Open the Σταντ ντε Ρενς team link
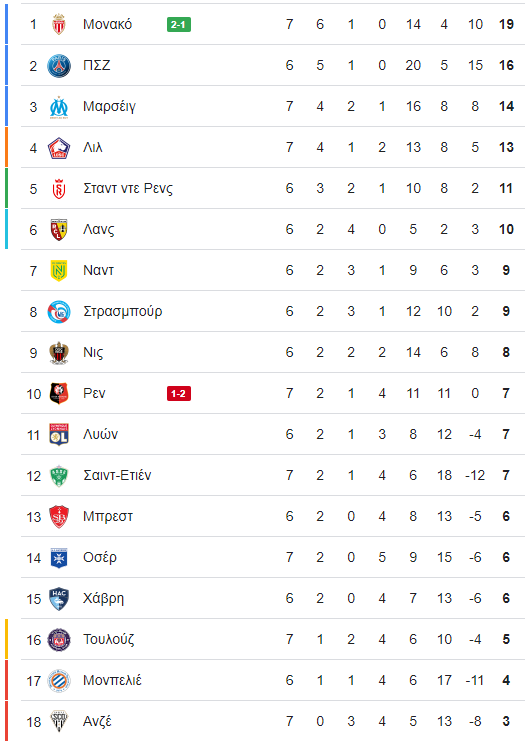 point(128,189)
